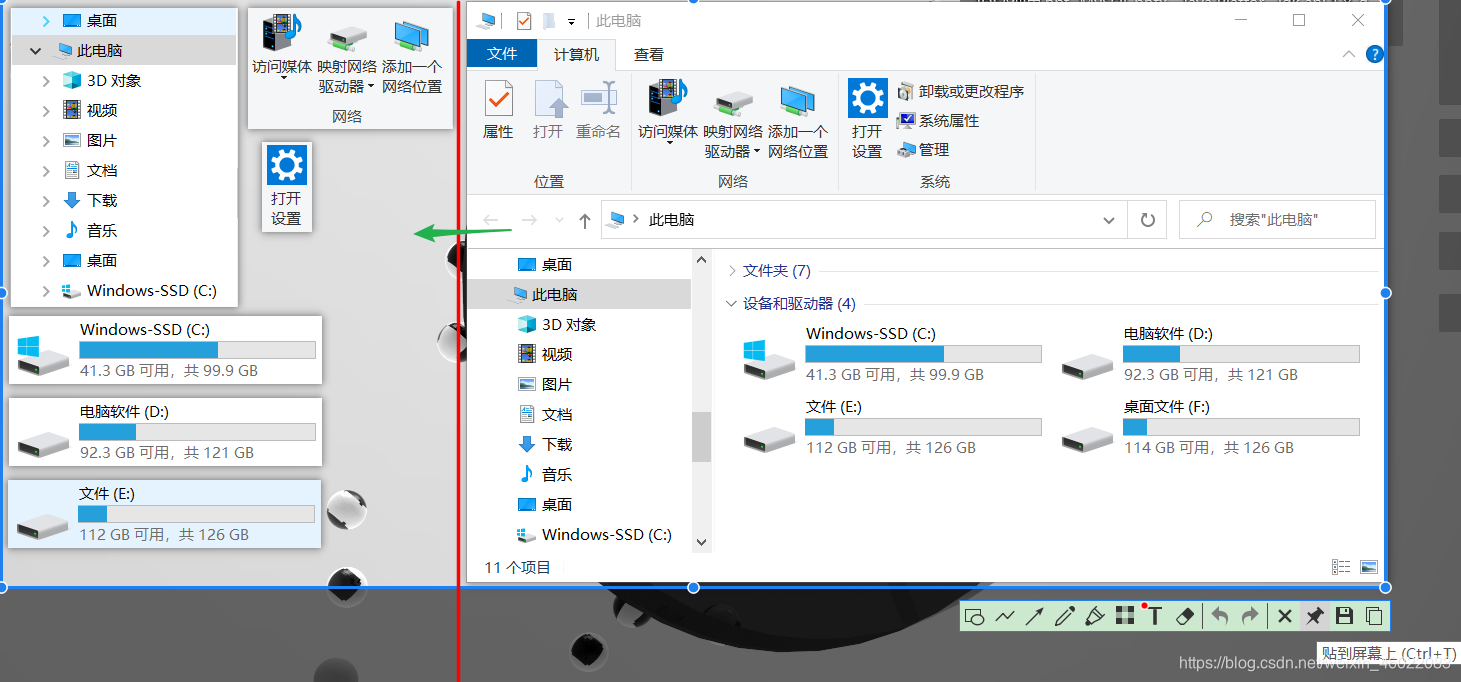Open the 文件 menu

501,54
